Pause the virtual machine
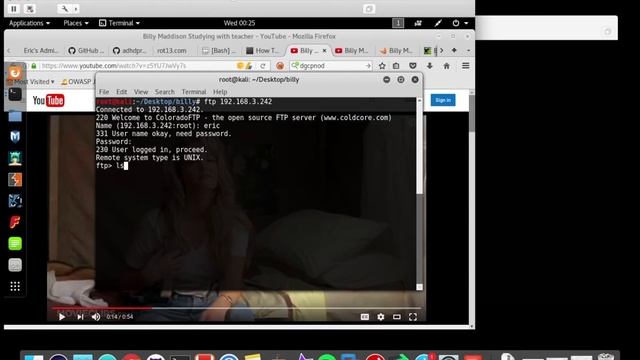This screenshot has height=360, width=640. pos(13,9)
